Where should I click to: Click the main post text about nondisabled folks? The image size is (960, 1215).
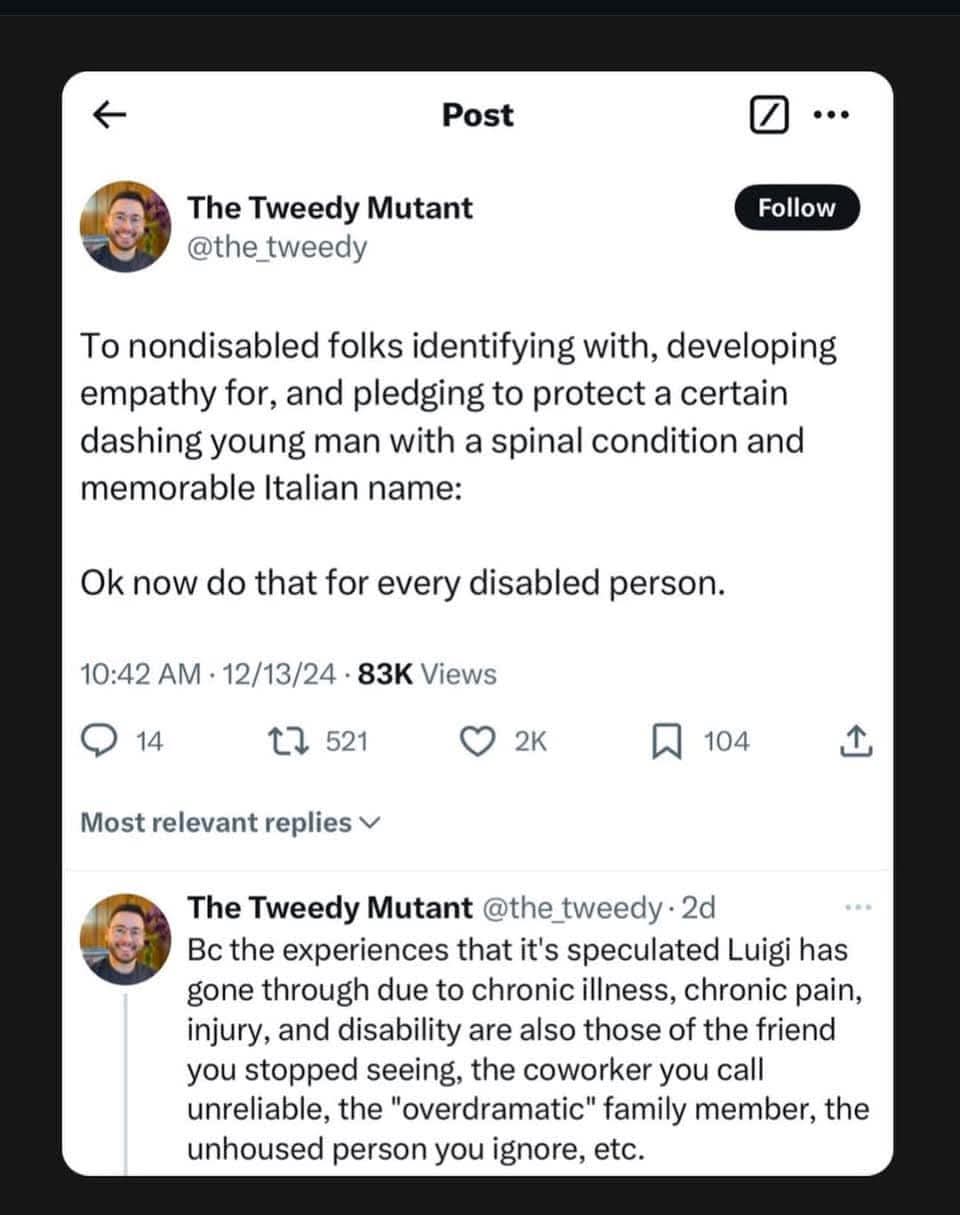460,420
